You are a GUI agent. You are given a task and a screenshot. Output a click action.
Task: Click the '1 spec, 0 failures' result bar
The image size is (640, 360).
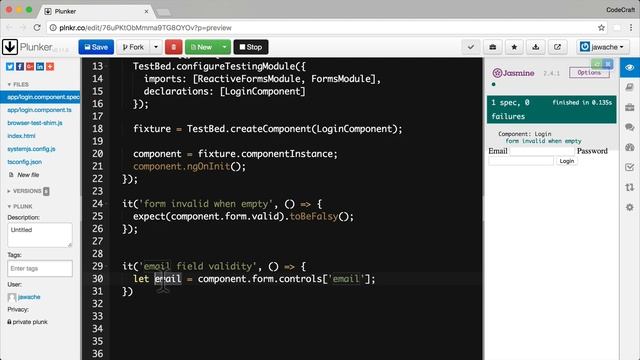point(551,109)
